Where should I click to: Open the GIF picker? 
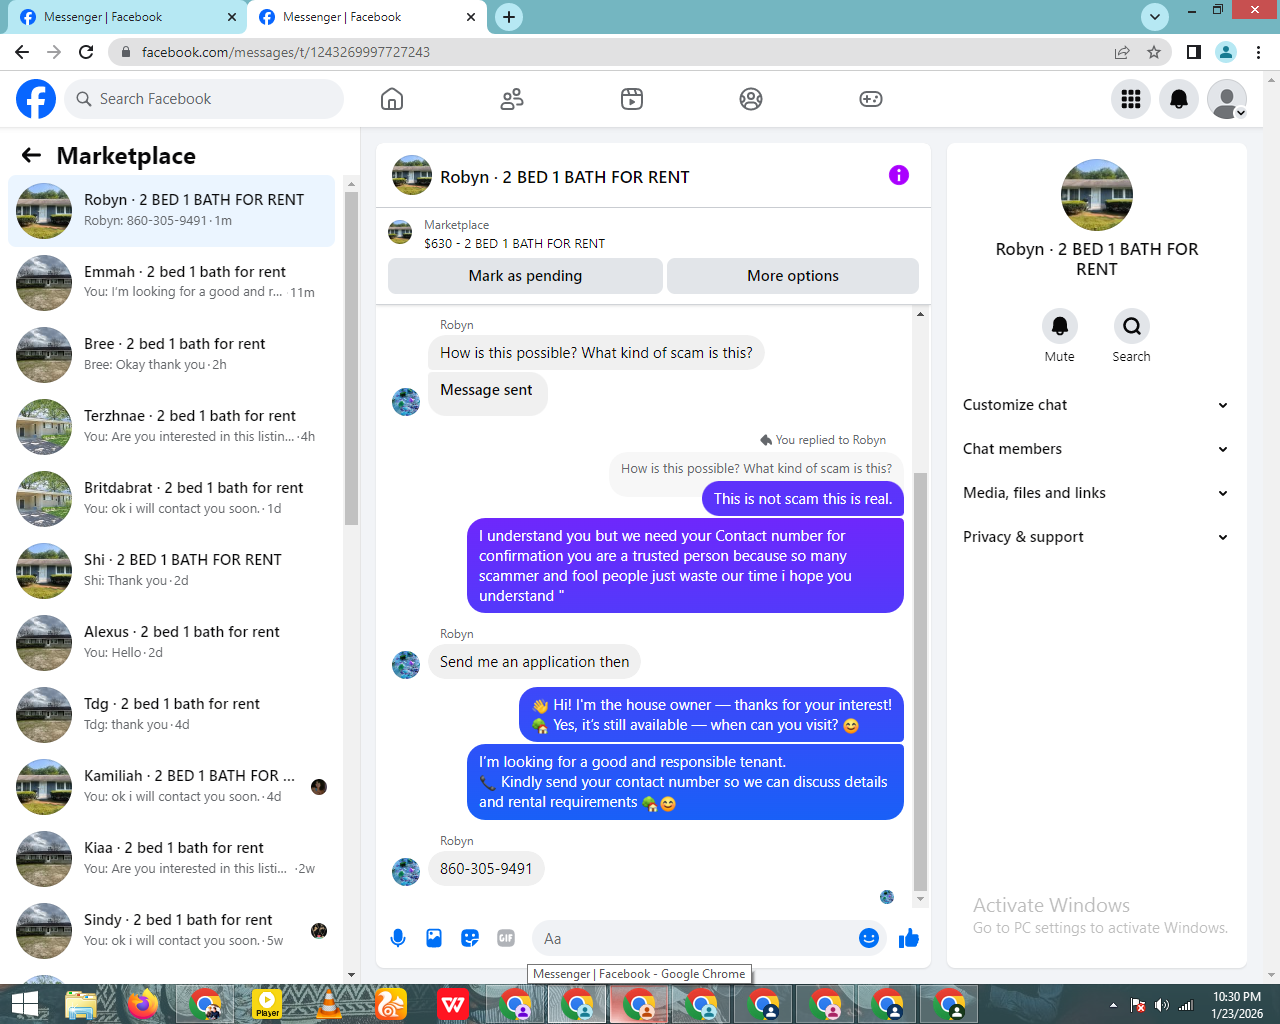tap(506, 938)
